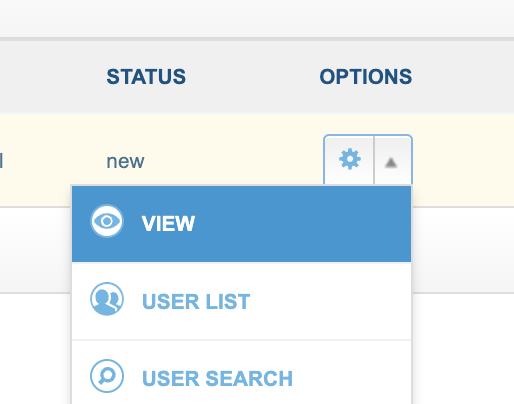514x404 pixels.
Task: Choose the User Search menu entry
Action: point(241,372)
